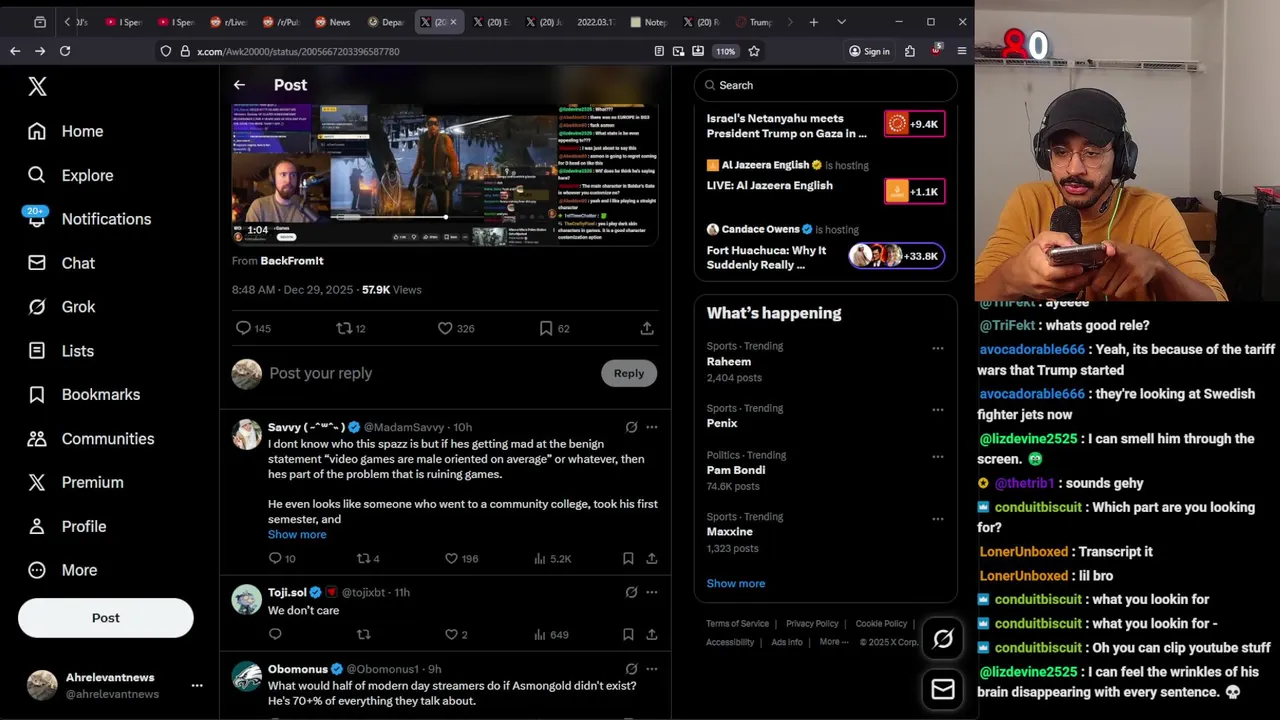Screen dimensions: 1280x720
Task: Open more options for Penix trend
Action: pos(938,410)
